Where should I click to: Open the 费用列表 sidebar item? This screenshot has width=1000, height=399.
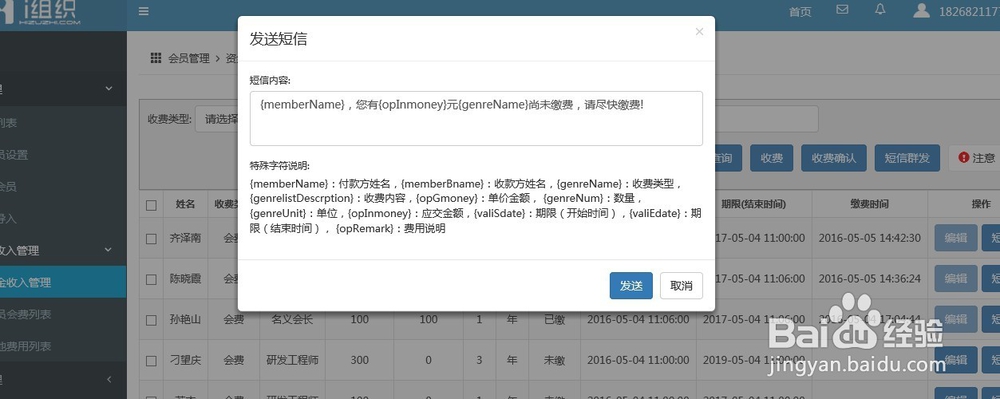[x=63, y=346]
